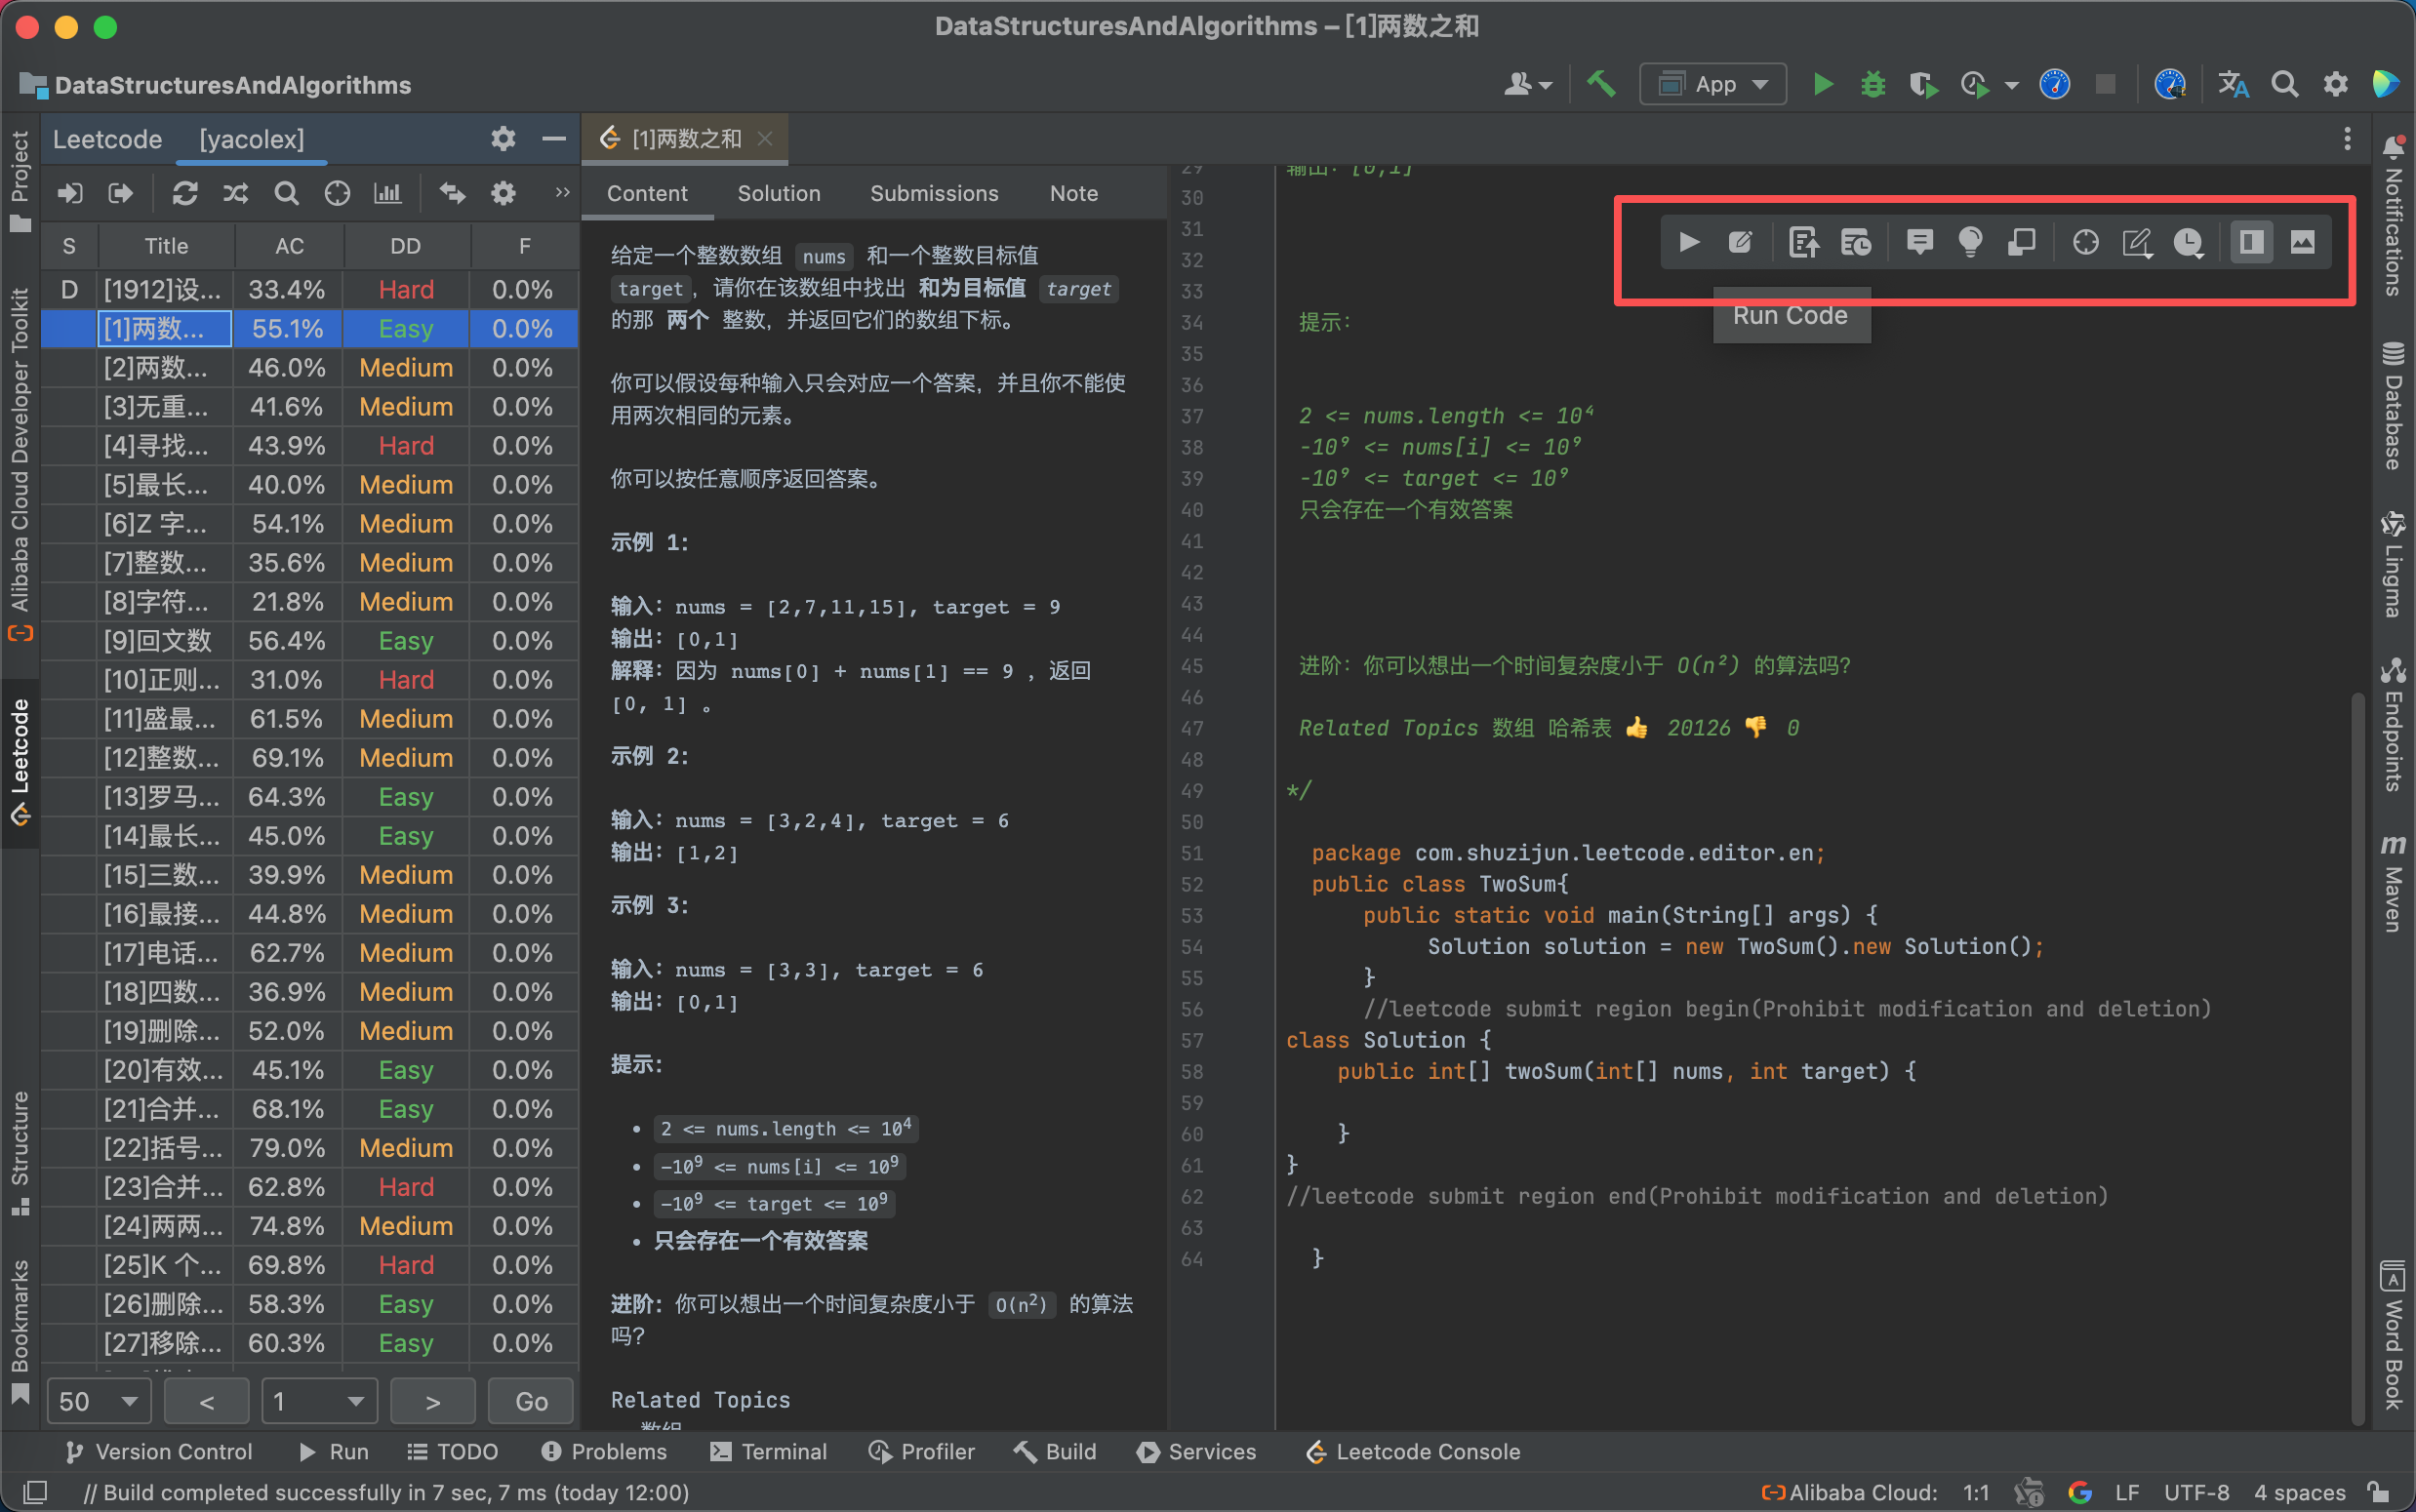Click the Go button
The height and width of the screenshot is (1512, 2416).
(x=531, y=1400)
